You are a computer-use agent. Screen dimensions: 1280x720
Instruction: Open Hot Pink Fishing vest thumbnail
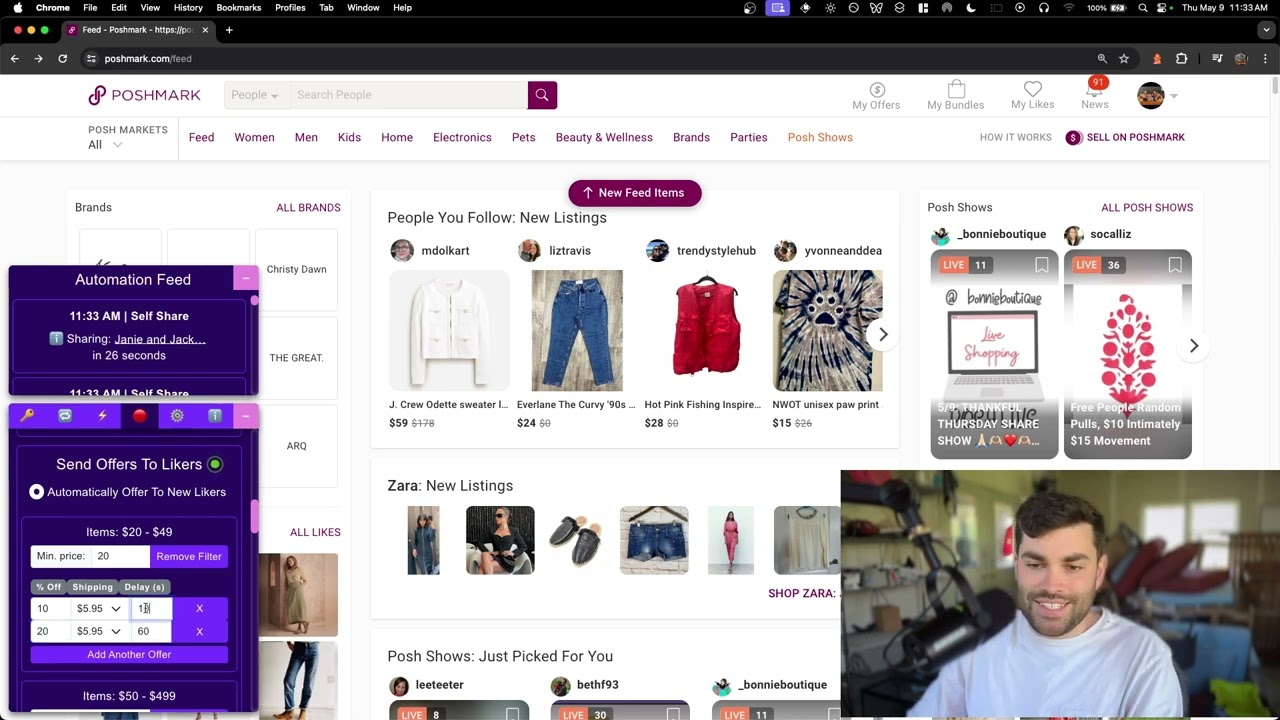(x=706, y=331)
